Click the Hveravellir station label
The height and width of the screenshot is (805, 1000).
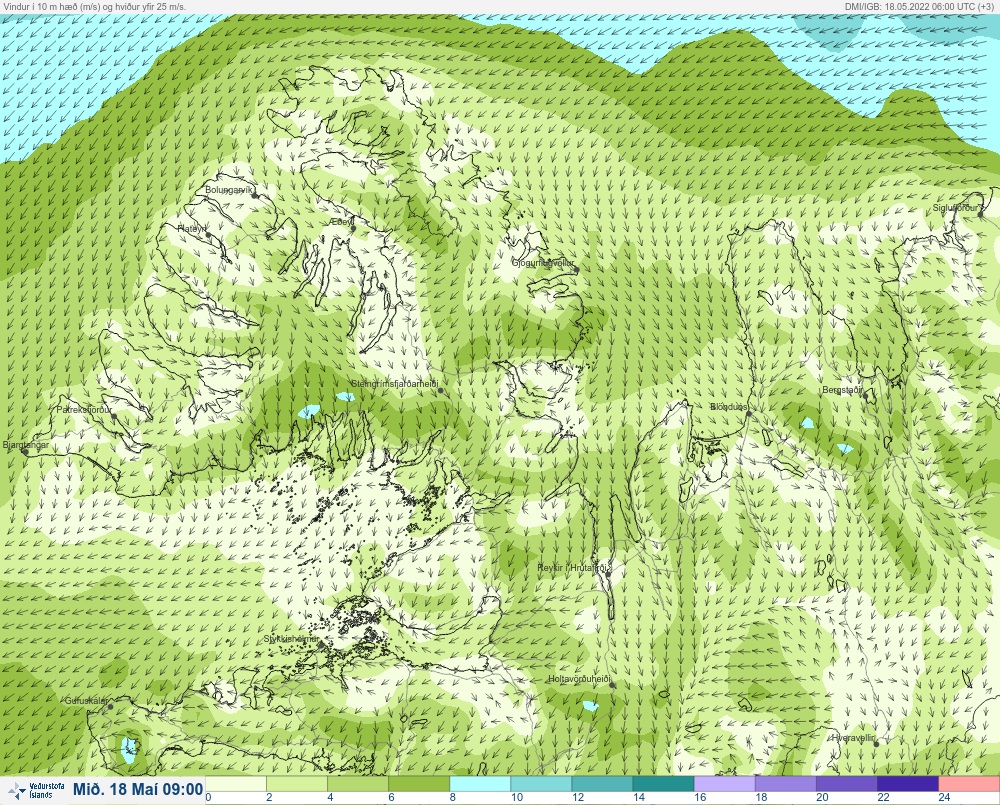click(853, 738)
